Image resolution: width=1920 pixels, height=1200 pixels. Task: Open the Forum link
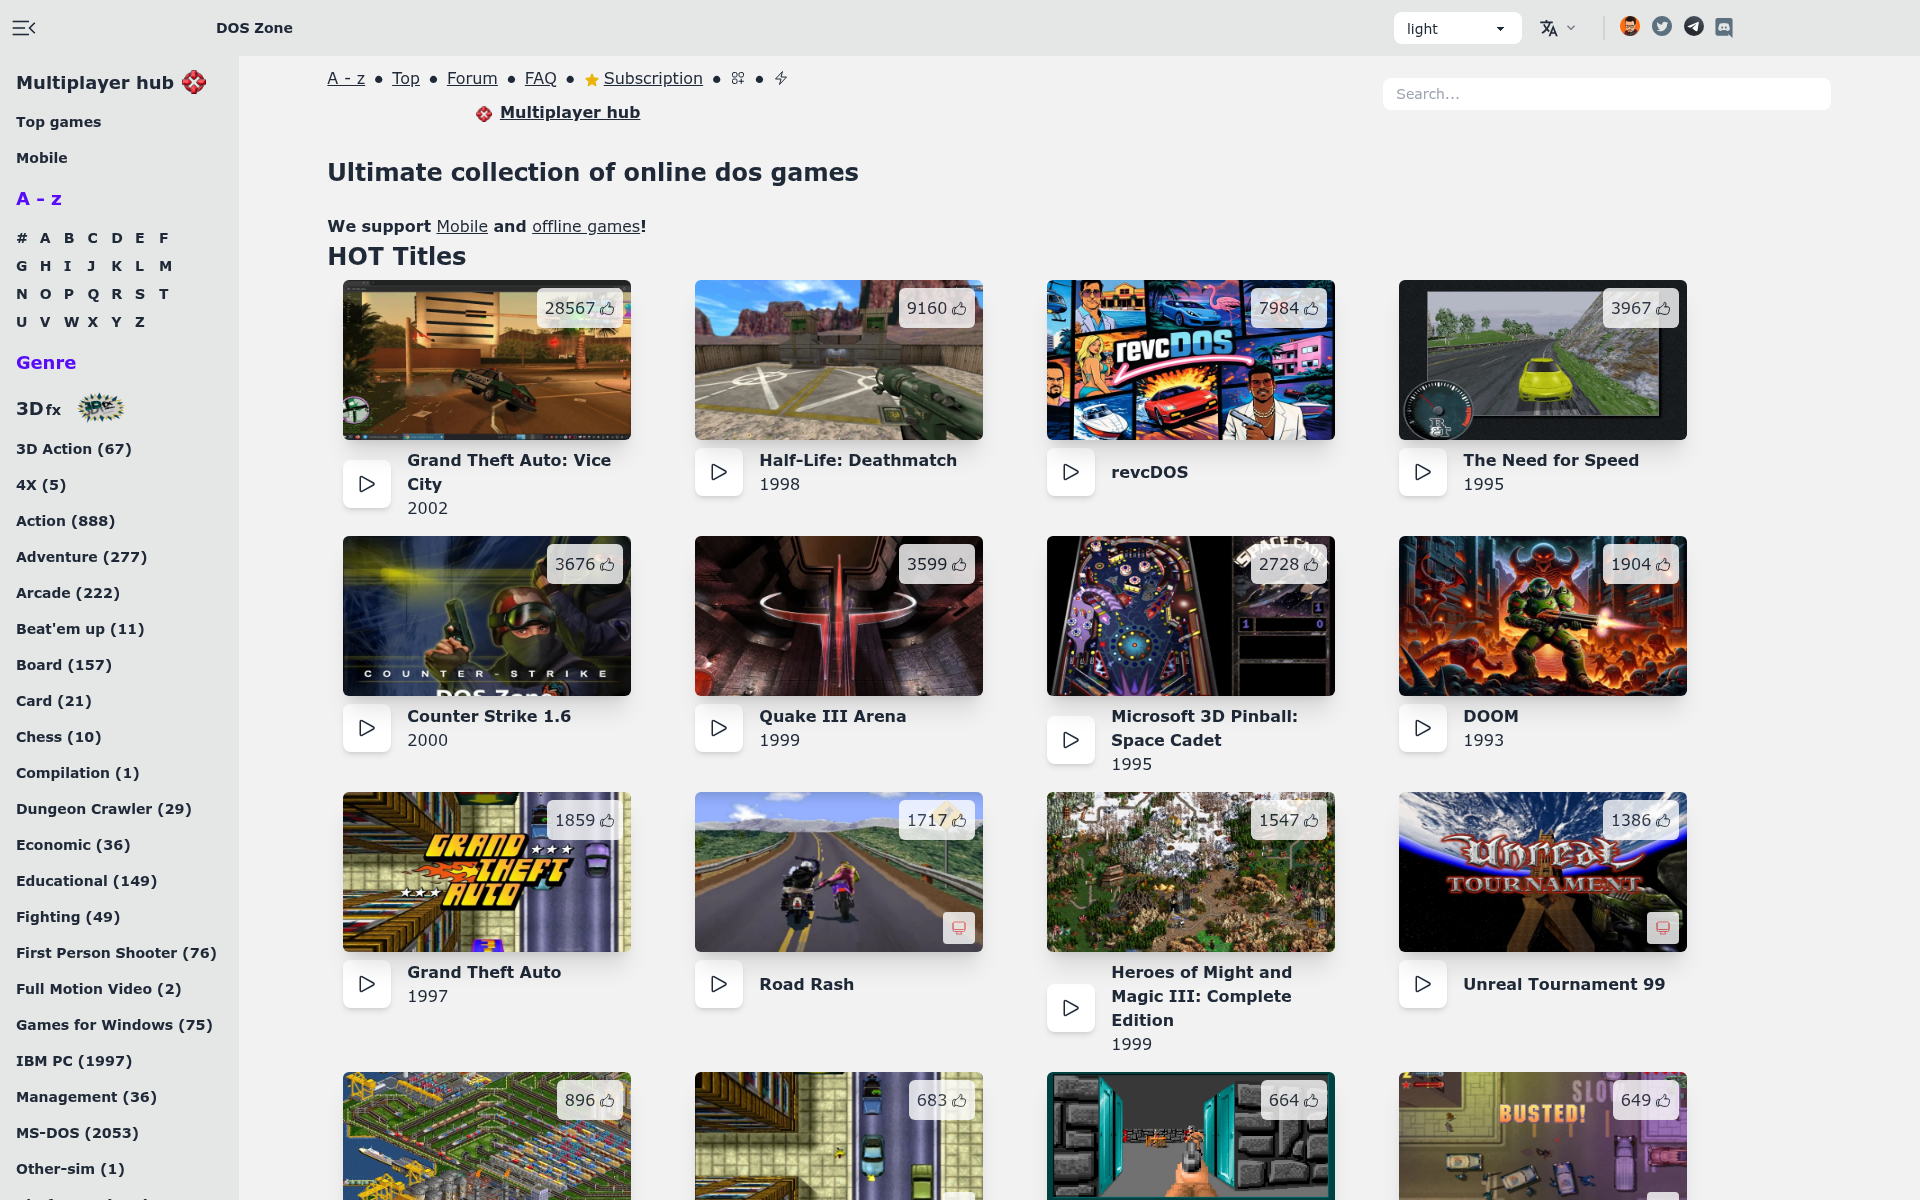(472, 78)
